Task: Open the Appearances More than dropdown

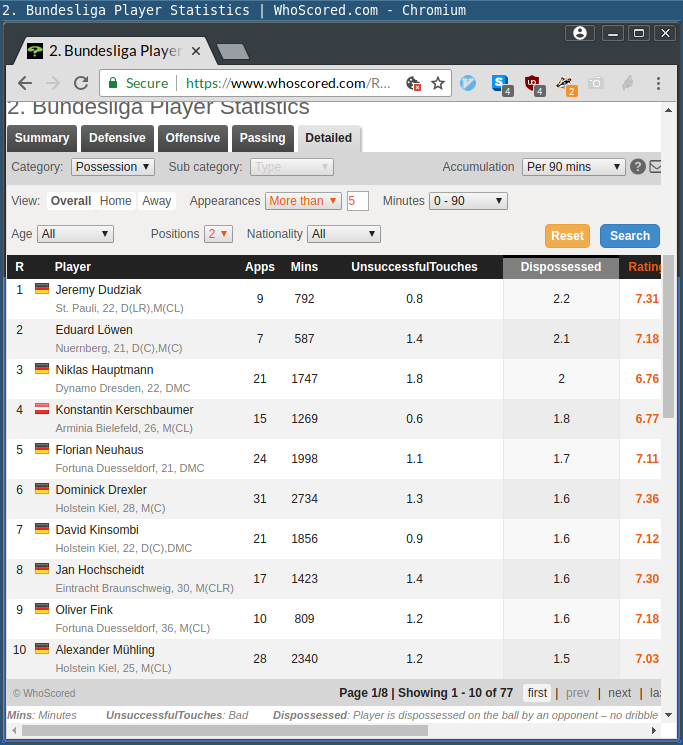Action: [x=304, y=201]
